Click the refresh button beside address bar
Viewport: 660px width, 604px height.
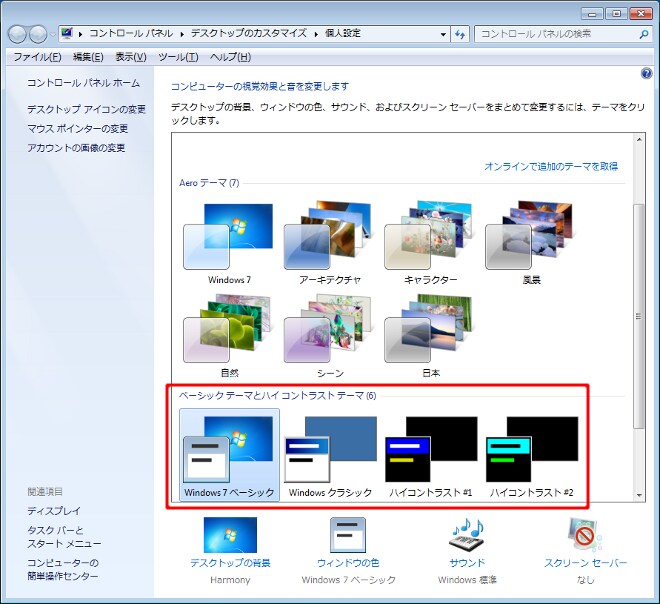(460, 34)
